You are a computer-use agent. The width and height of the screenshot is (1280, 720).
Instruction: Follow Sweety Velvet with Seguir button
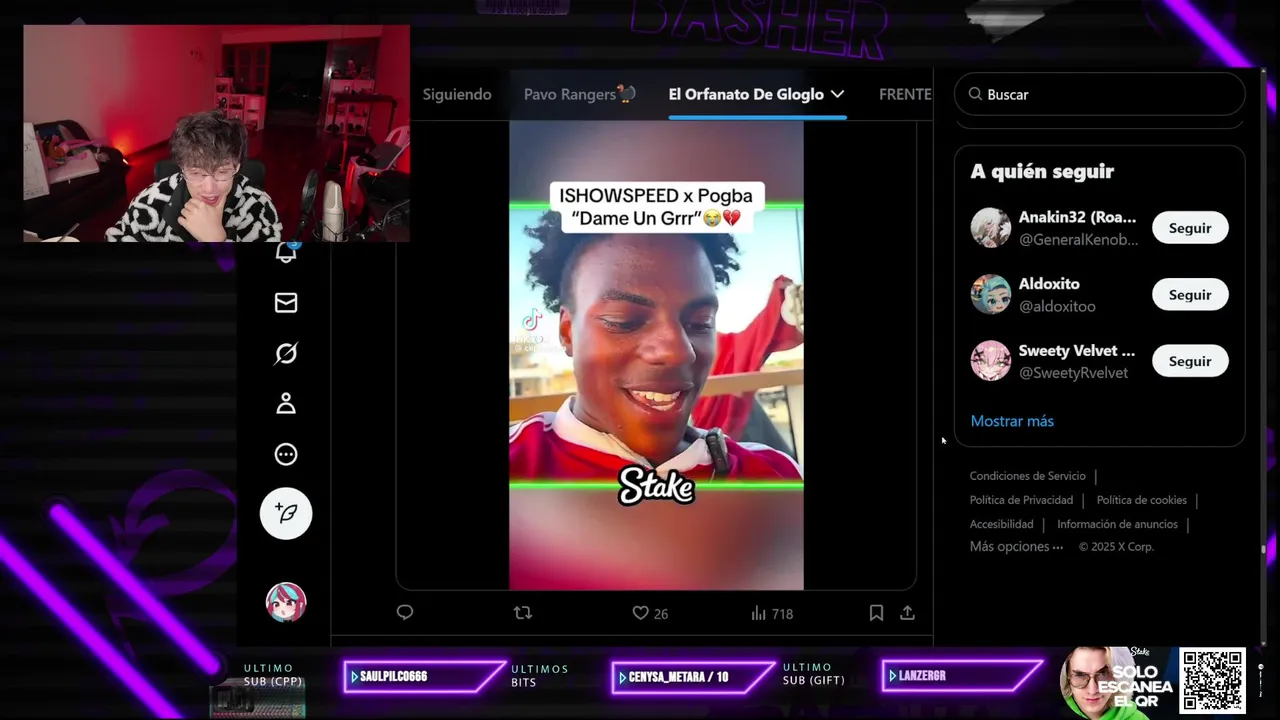coord(1190,361)
